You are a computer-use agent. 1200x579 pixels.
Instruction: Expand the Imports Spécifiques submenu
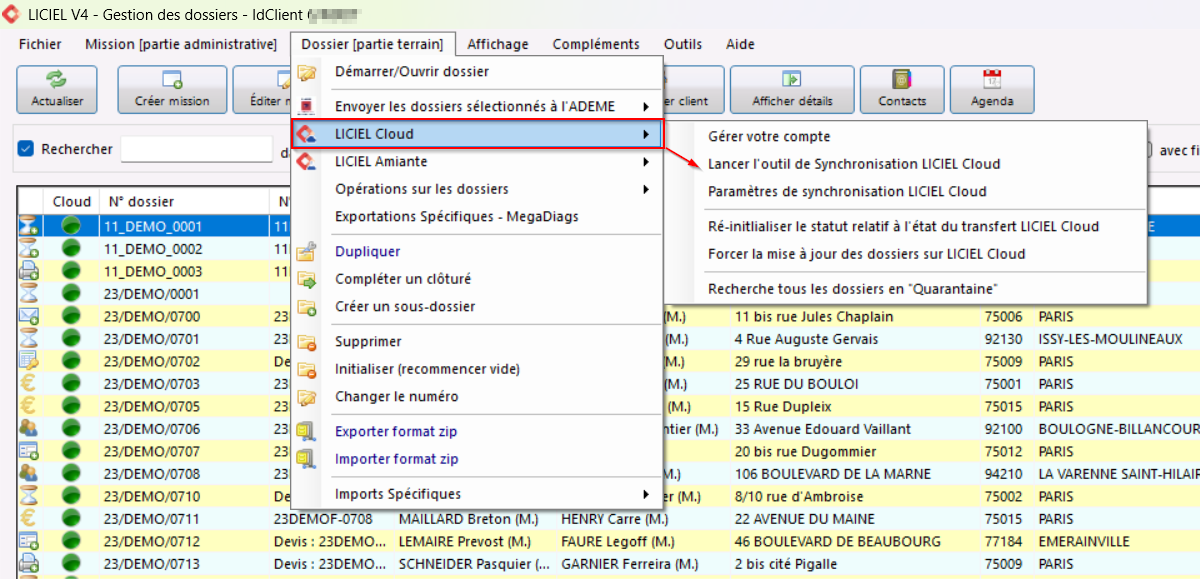(477, 494)
